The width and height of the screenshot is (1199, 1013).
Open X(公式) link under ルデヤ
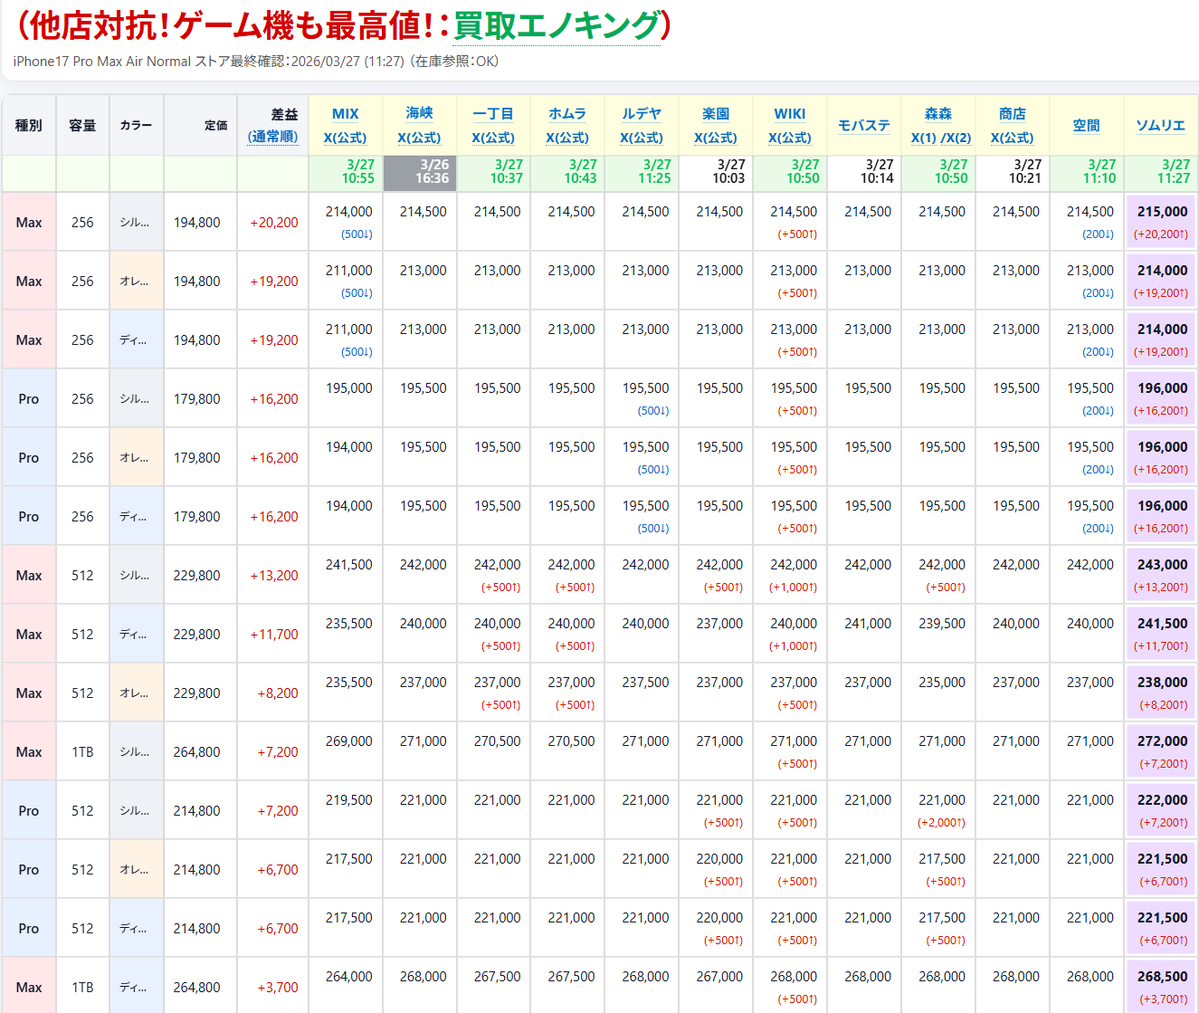tap(642, 138)
